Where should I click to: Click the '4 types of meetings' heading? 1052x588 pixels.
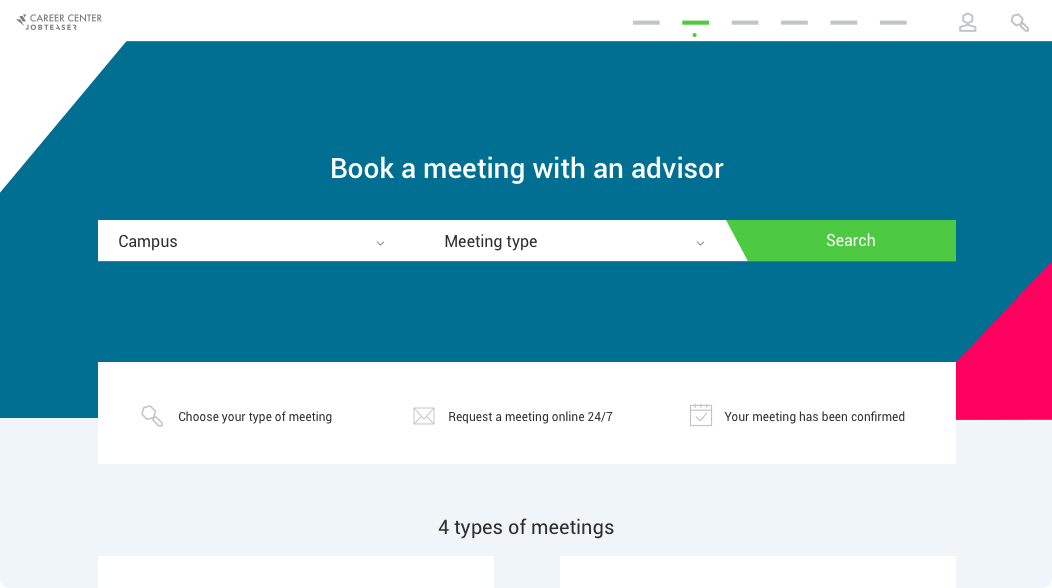pos(526,527)
